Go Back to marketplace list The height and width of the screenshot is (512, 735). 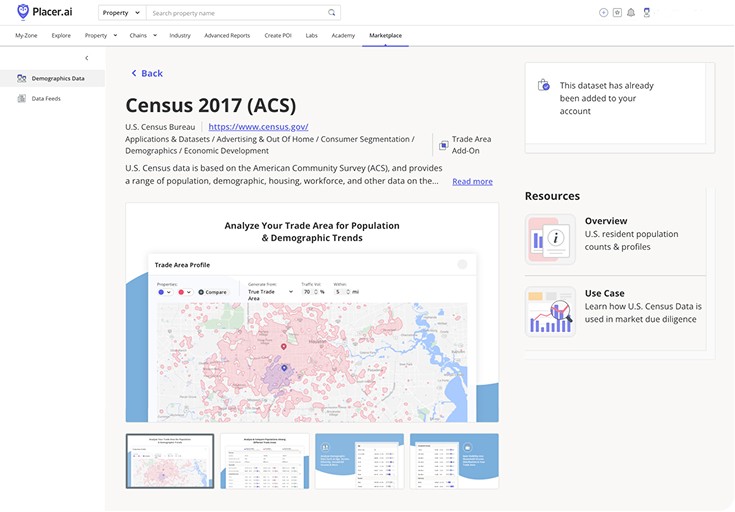147,73
